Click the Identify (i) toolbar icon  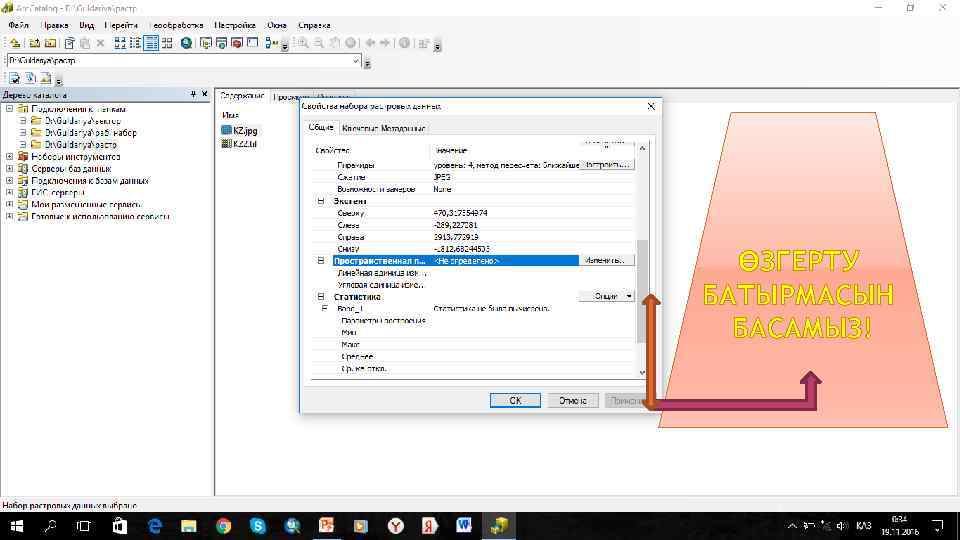(405, 43)
